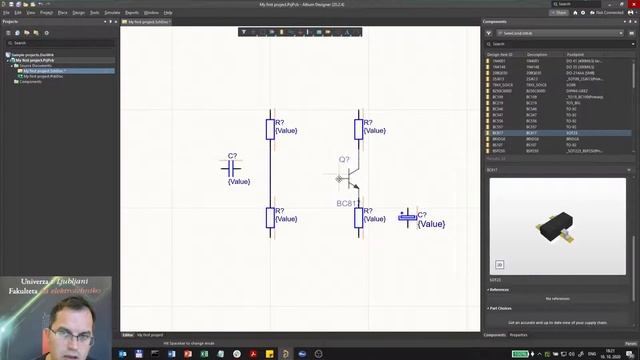Open Word from the Windows taskbar
This screenshot has width=640, height=360.
tap(171, 354)
